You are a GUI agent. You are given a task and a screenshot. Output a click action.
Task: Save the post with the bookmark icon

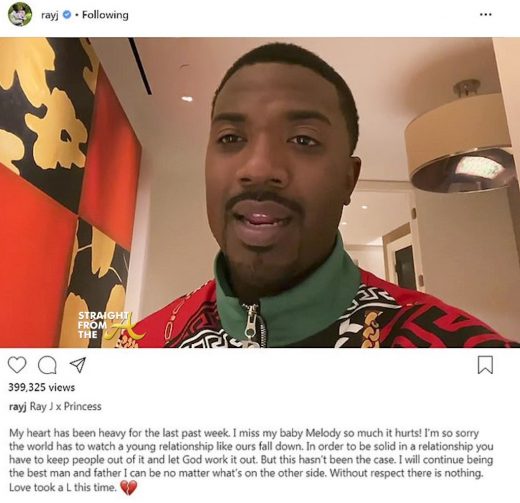point(485,365)
